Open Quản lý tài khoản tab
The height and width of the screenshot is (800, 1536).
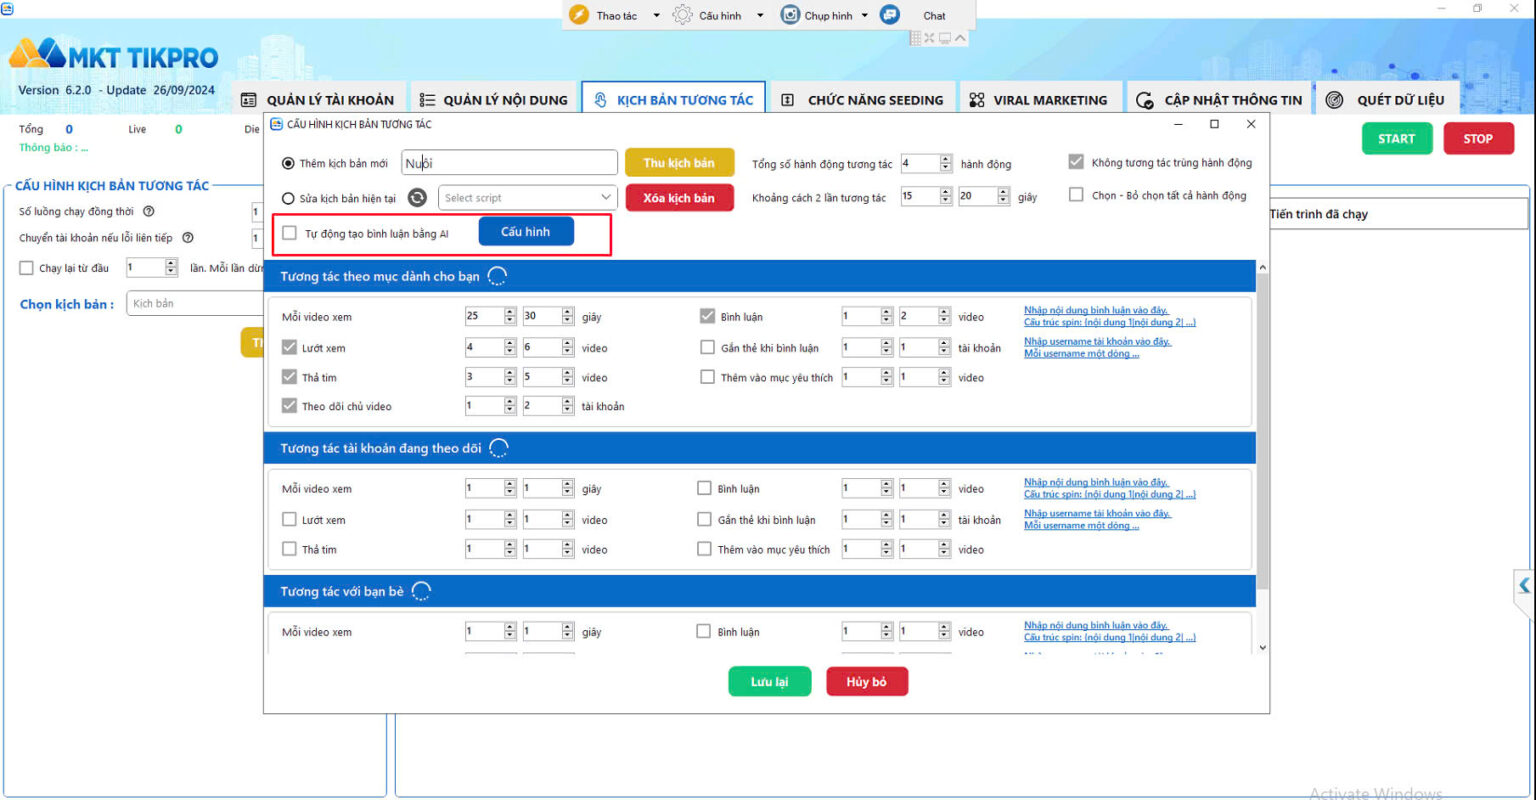pyautogui.click(x=319, y=100)
